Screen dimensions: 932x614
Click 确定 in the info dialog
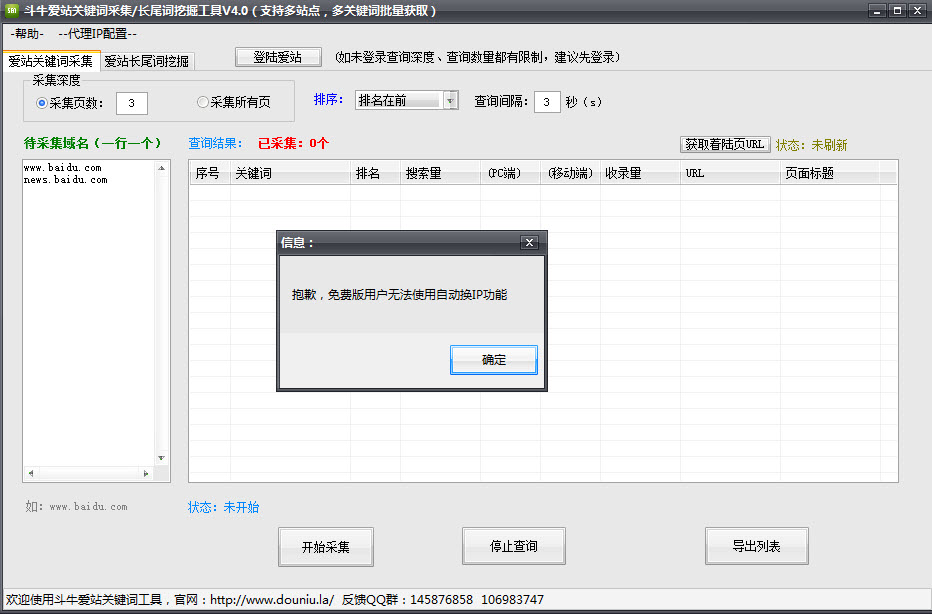[494, 360]
